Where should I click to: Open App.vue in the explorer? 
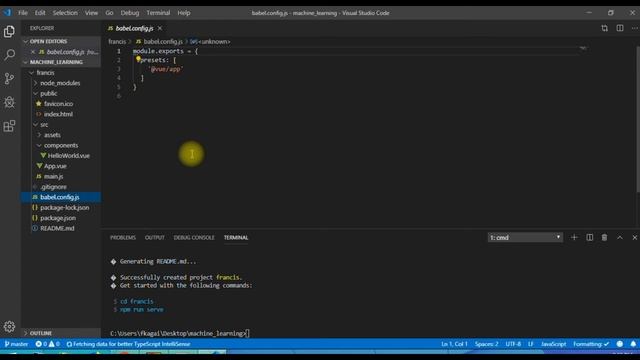(55, 166)
